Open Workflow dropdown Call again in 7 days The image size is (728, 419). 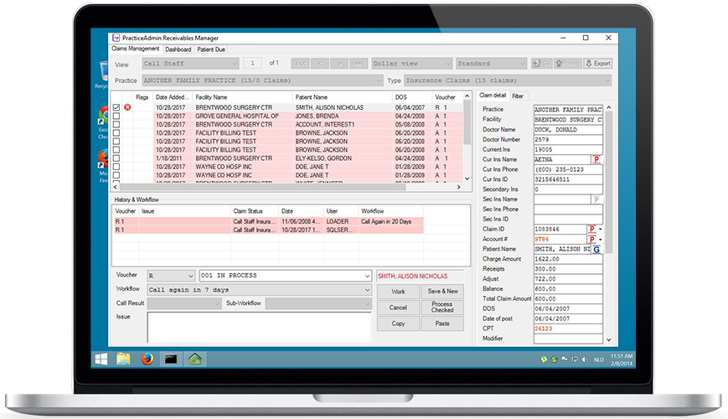[x=259, y=290]
